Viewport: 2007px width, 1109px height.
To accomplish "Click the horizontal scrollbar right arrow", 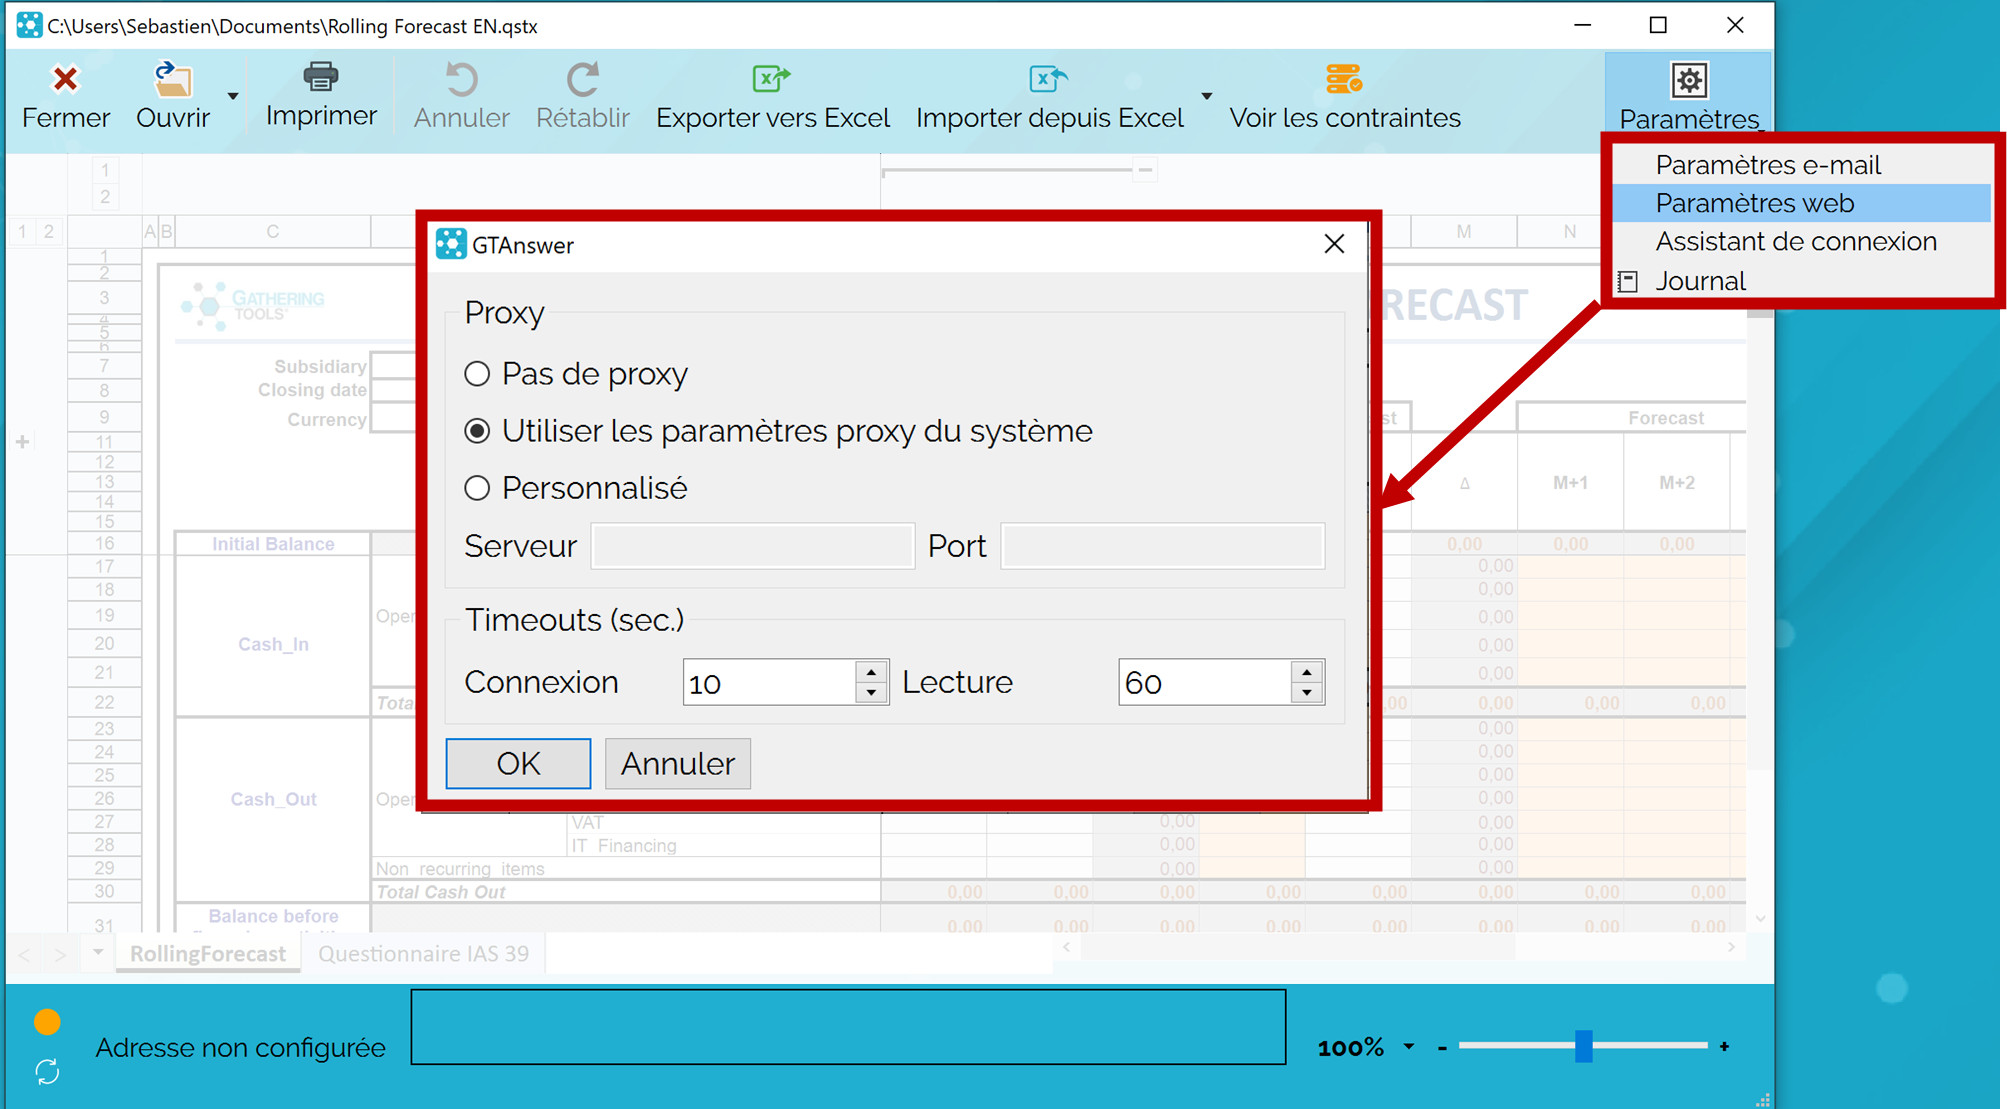I will [x=1731, y=946].
